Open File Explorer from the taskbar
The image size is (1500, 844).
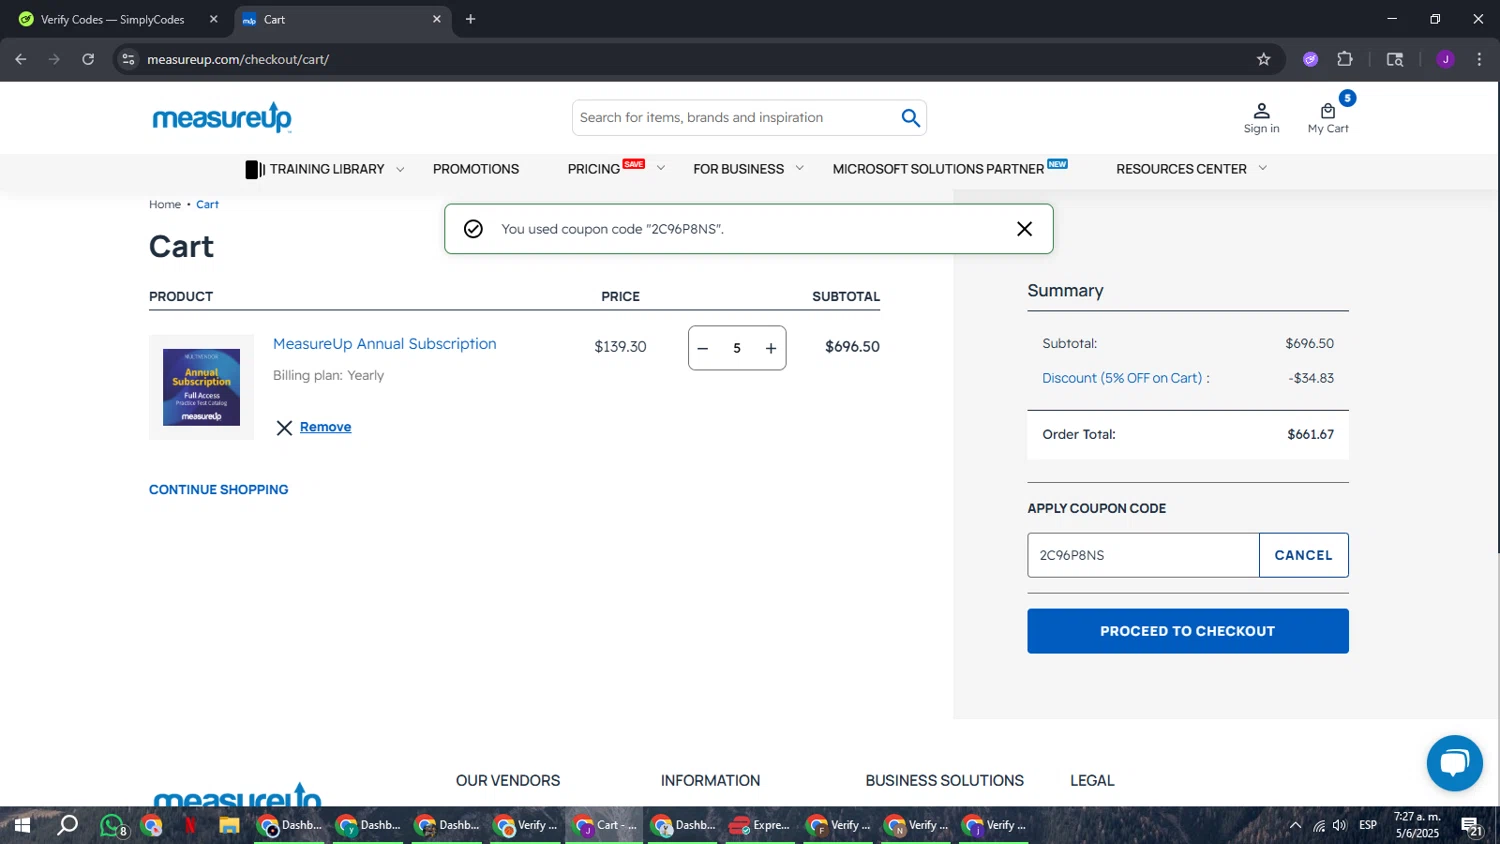click(229, 826)
